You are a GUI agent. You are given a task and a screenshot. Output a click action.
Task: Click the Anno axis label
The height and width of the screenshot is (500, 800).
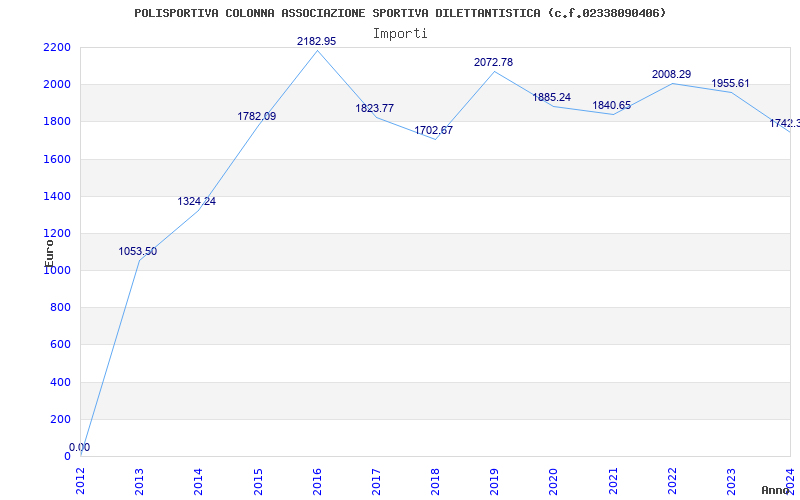776,490
